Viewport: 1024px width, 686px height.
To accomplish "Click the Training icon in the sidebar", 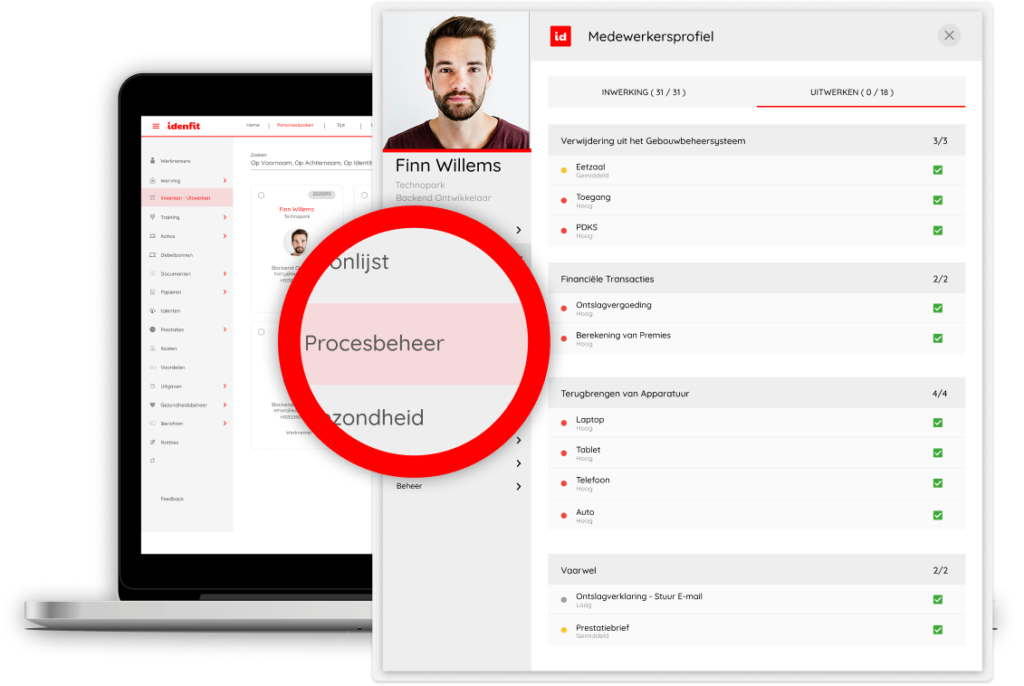I will [152, 217].
